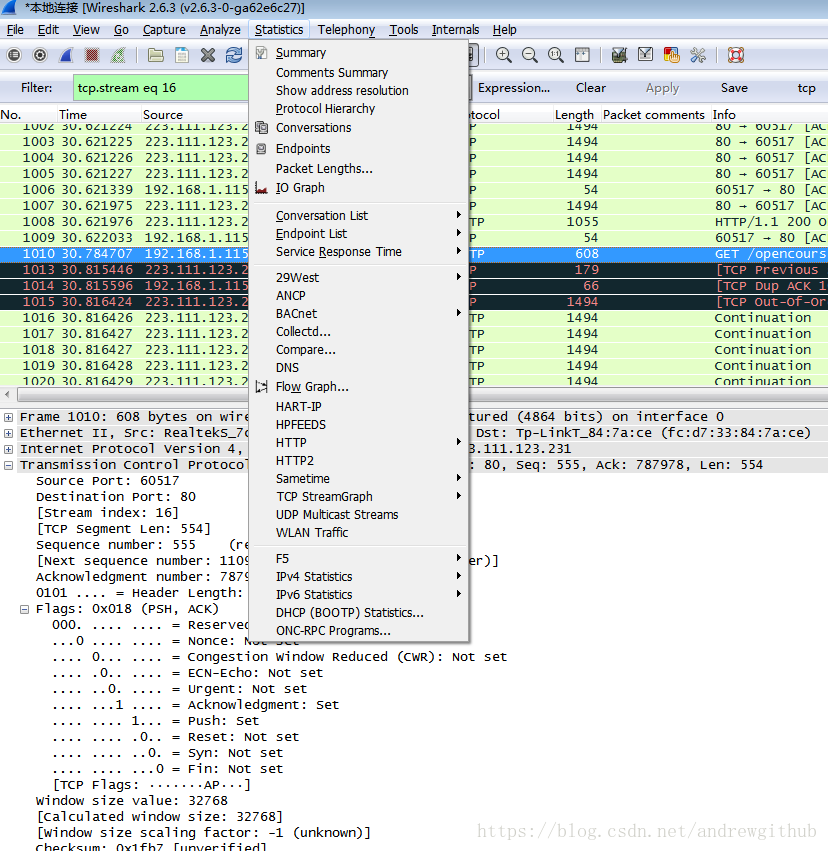Expand Service Response Time submenu

click(359, 252)
